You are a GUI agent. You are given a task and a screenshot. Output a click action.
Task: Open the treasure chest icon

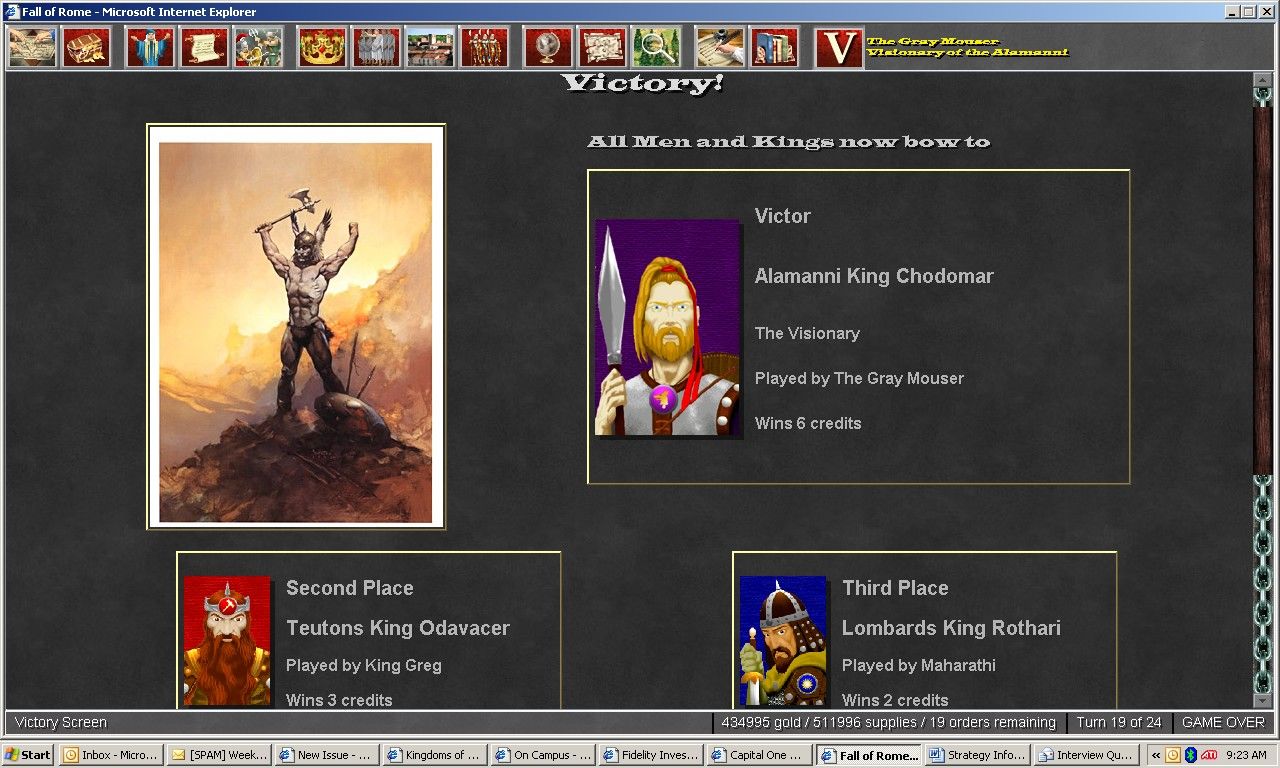[x=86, y=47]
